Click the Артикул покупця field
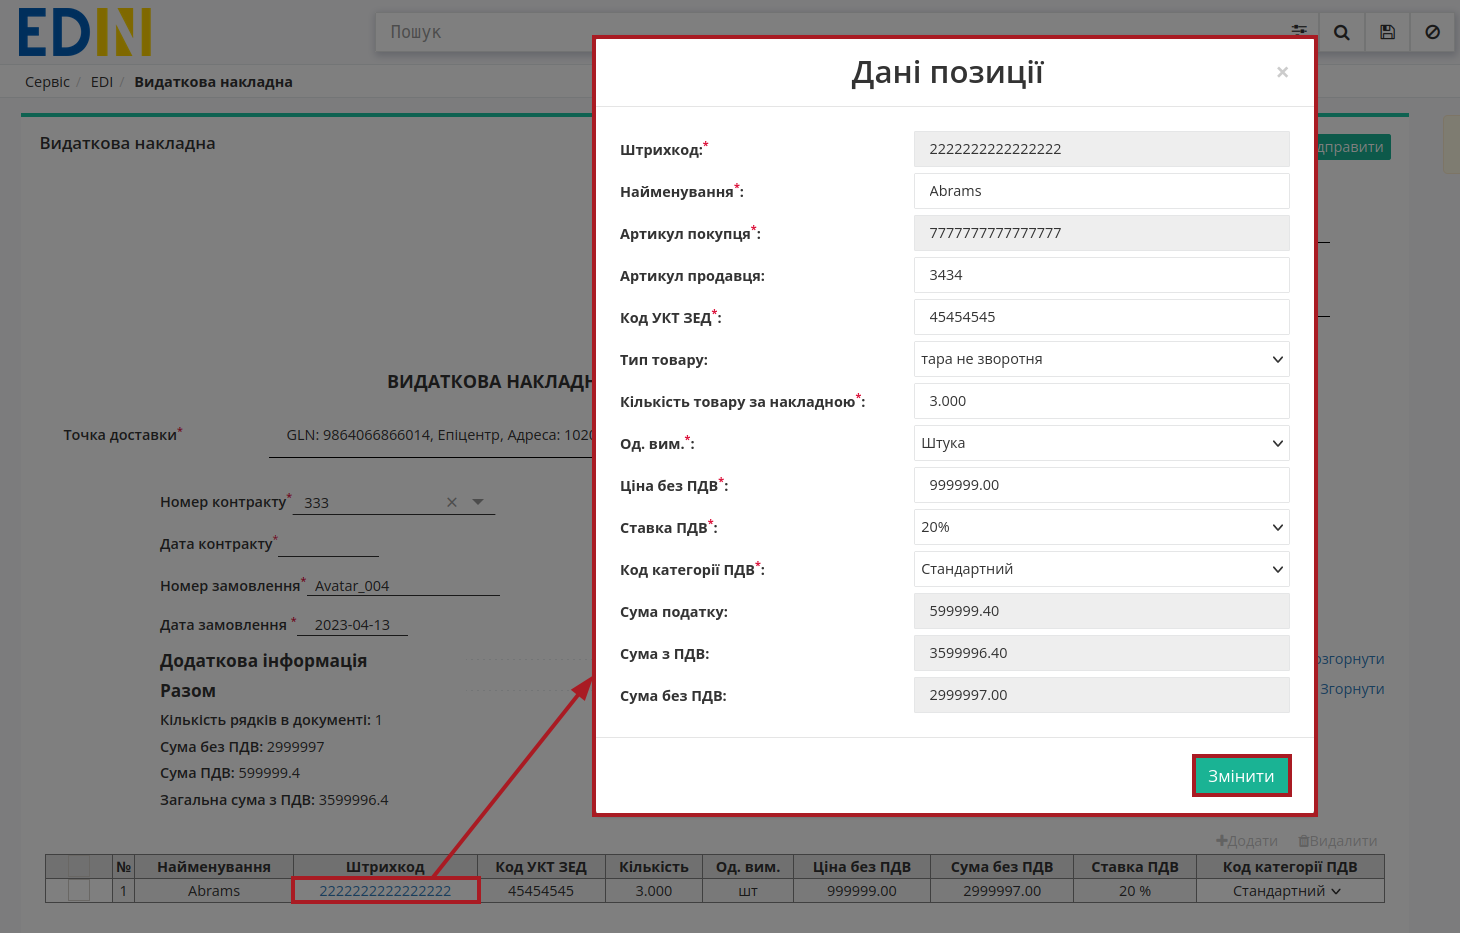Viewport: 1460px width, 933px height. coord(1101,233)
